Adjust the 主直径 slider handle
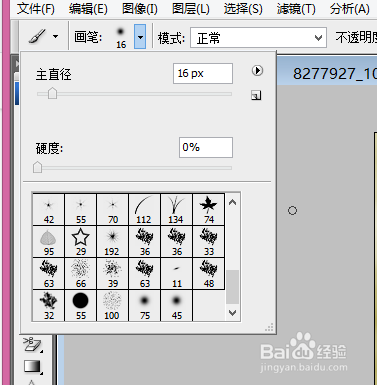This screenshot has width=377, height=385. (x=52, y=93)
